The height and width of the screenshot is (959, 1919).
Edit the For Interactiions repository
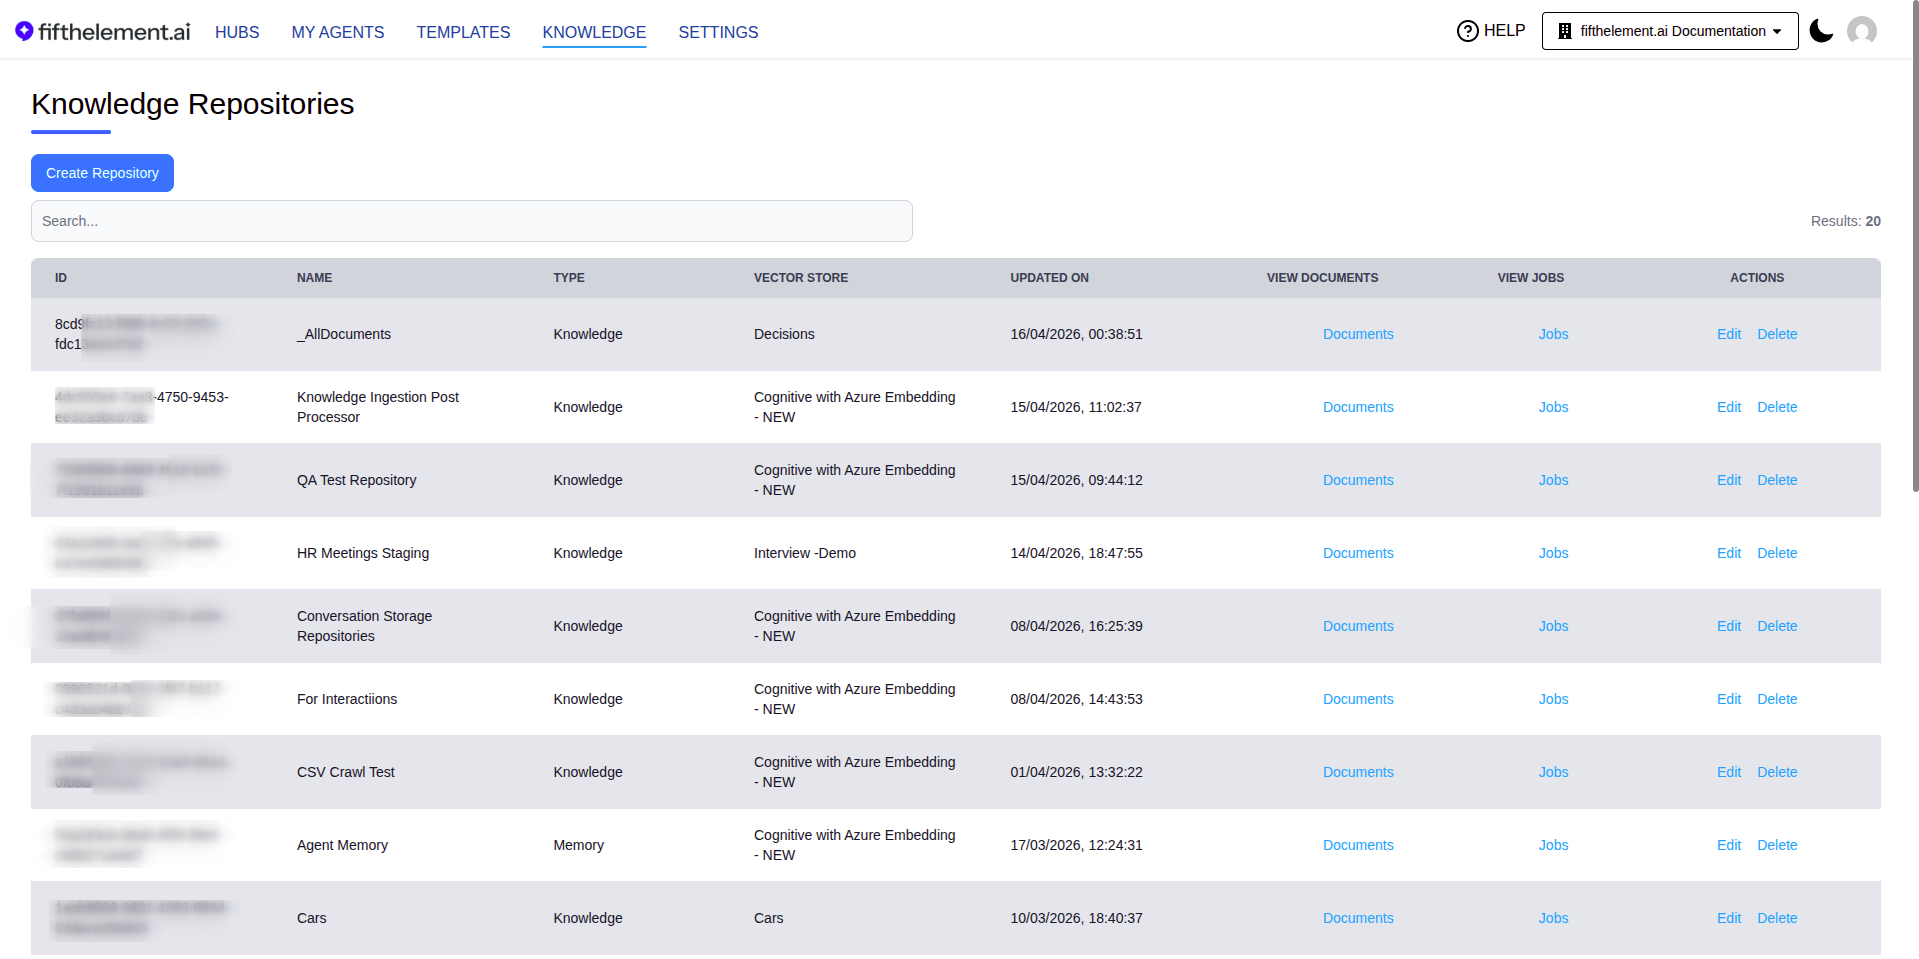[x=1729, y=699]
